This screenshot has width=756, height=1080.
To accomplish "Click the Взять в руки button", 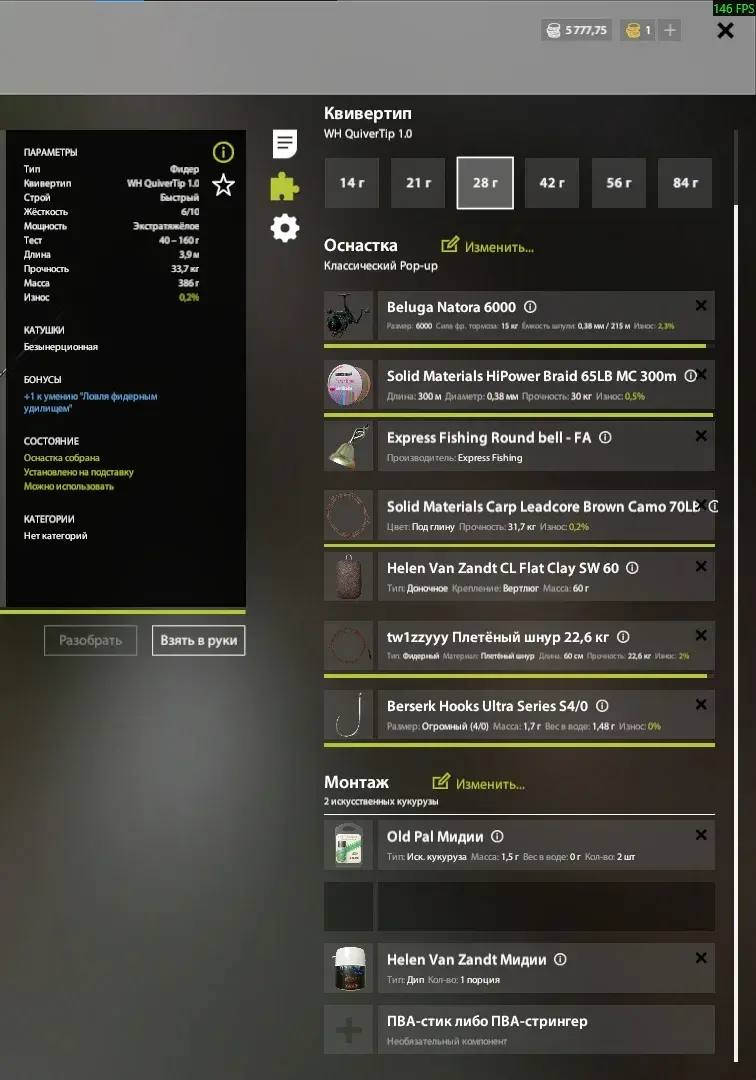I will (x=198, y=641).
